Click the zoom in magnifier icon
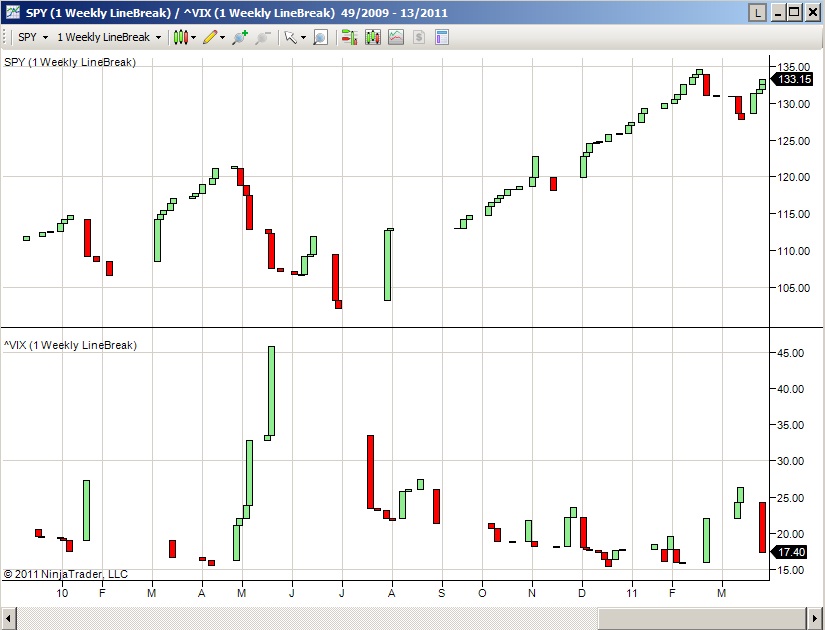Screen dimensions: 825x630 pyautogui.click(x=240, y=37)
